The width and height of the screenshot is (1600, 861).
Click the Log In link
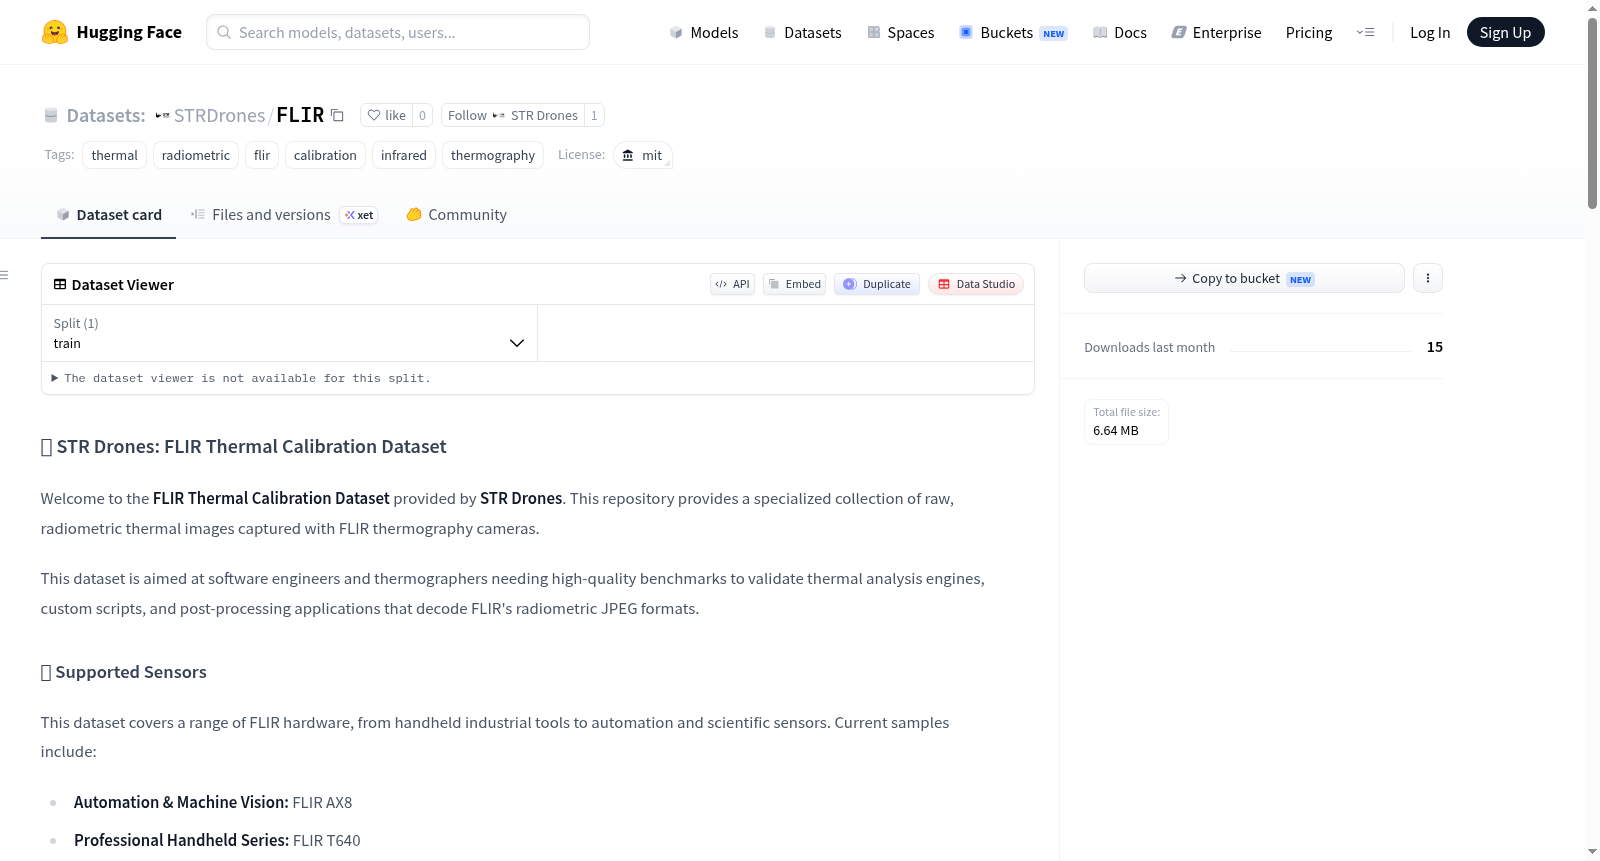pyautogui.click(x=1430, y=32)
